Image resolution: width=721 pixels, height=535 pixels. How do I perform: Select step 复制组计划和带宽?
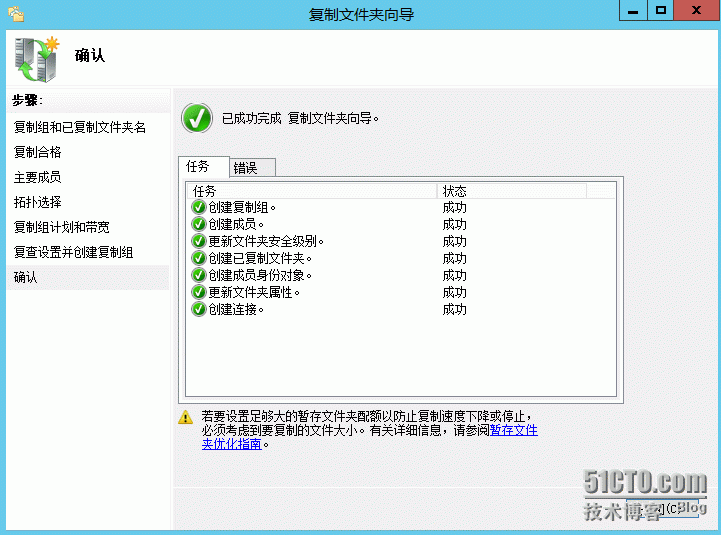click(62, 227)
